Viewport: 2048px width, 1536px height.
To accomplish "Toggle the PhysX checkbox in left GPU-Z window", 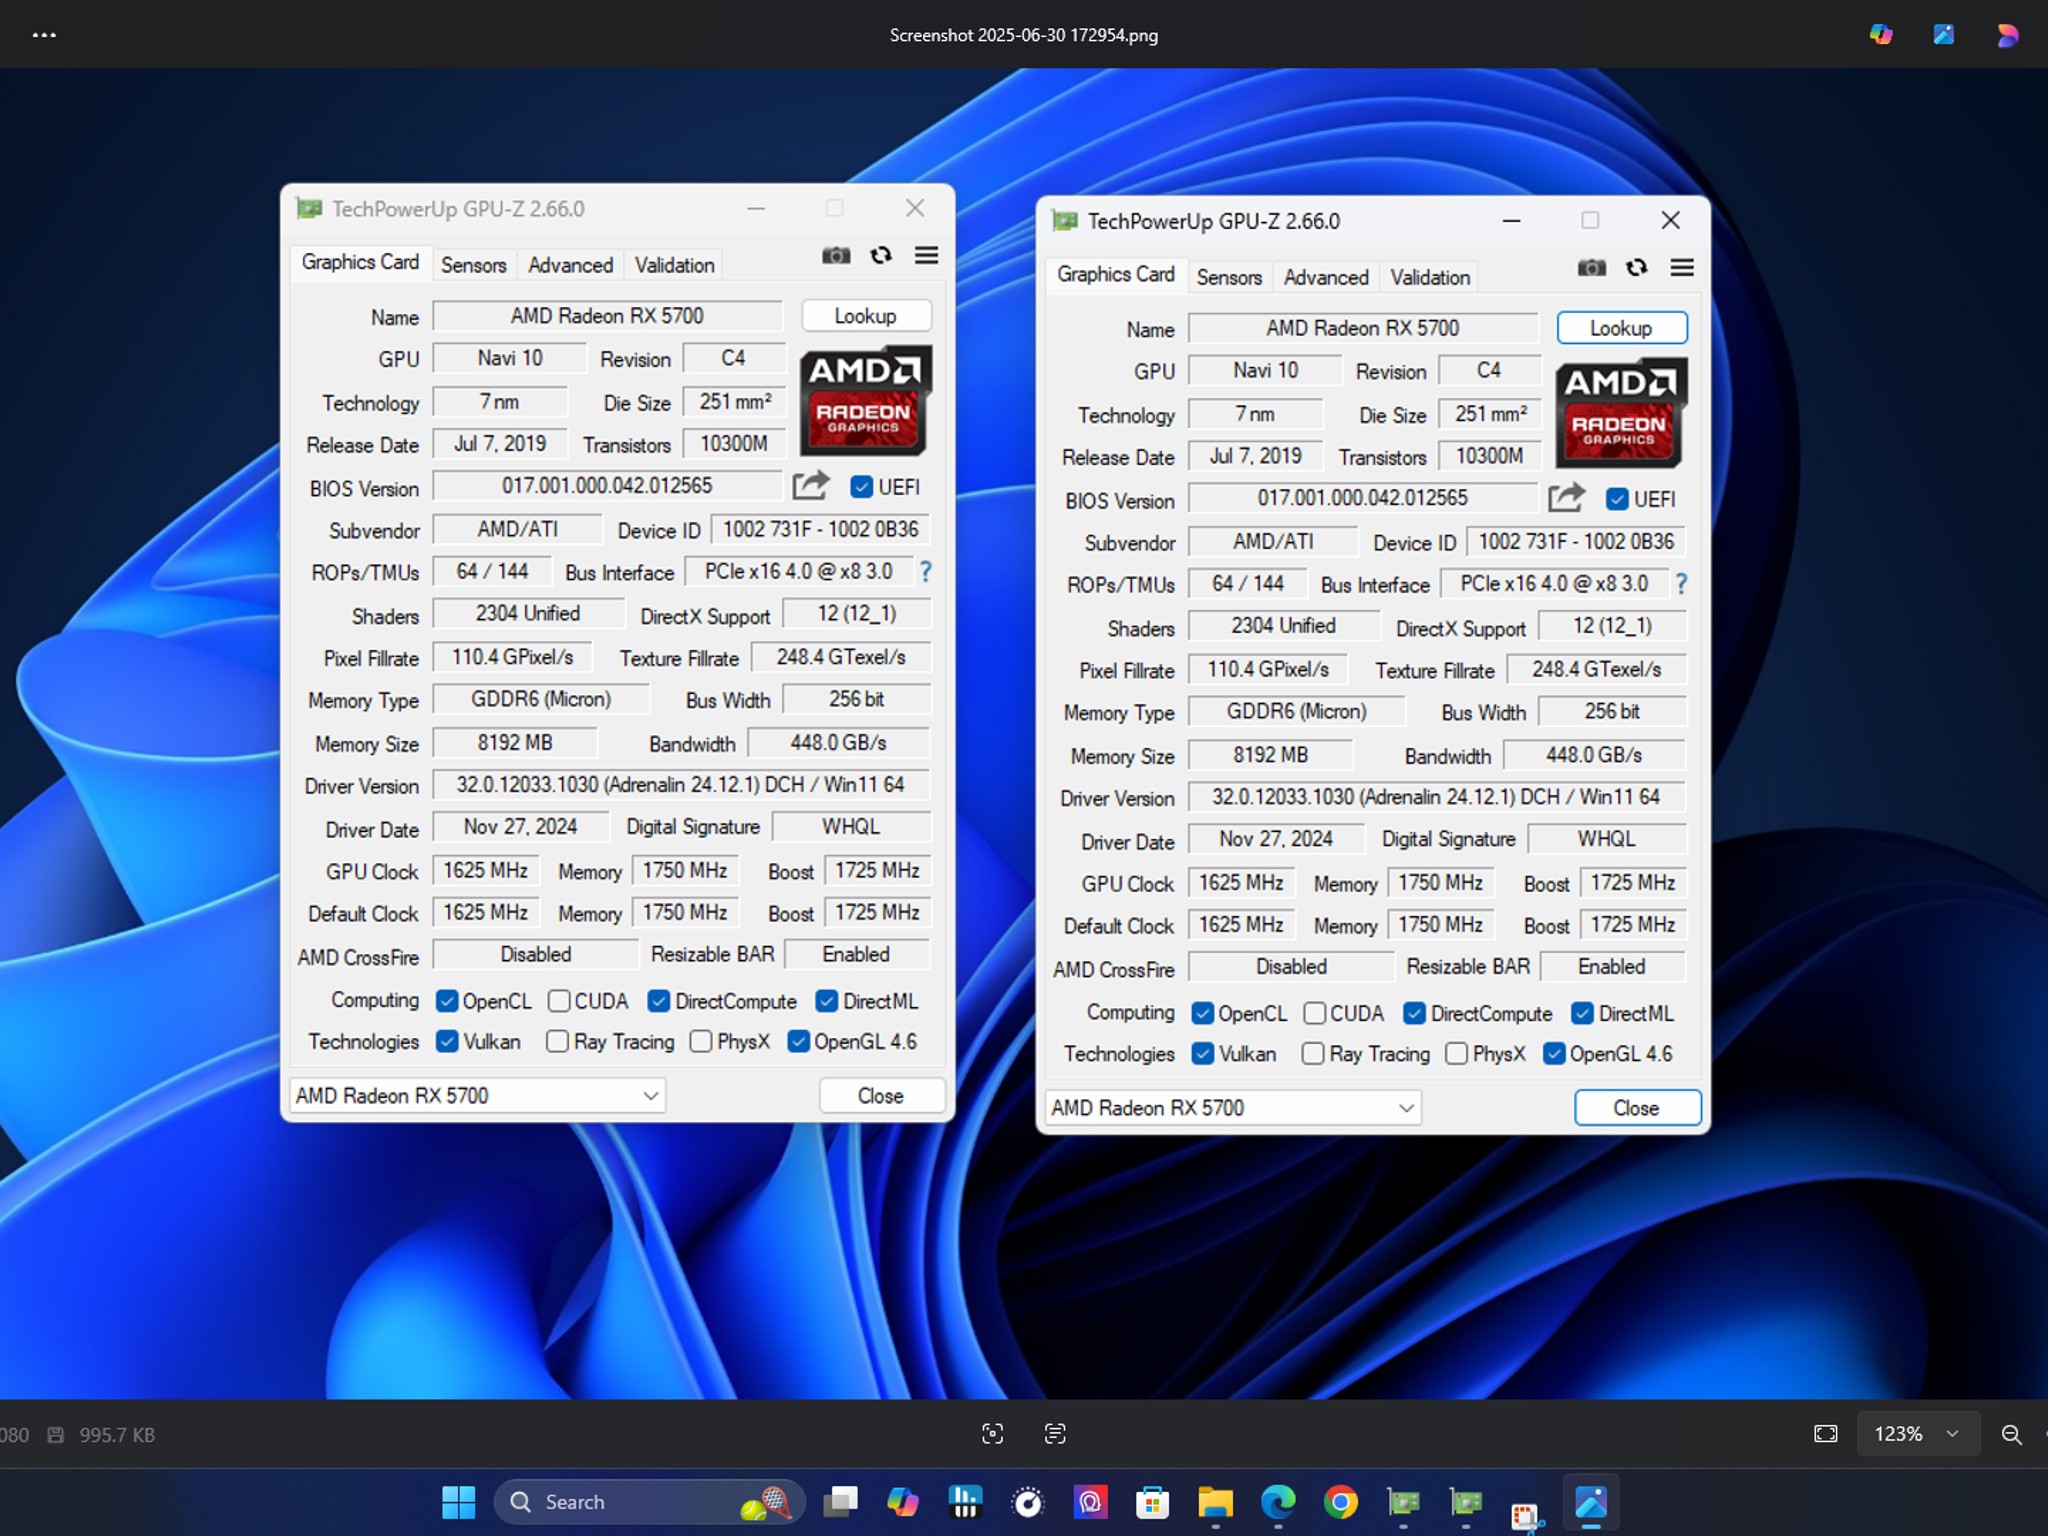I will (x=701, y=1041).
